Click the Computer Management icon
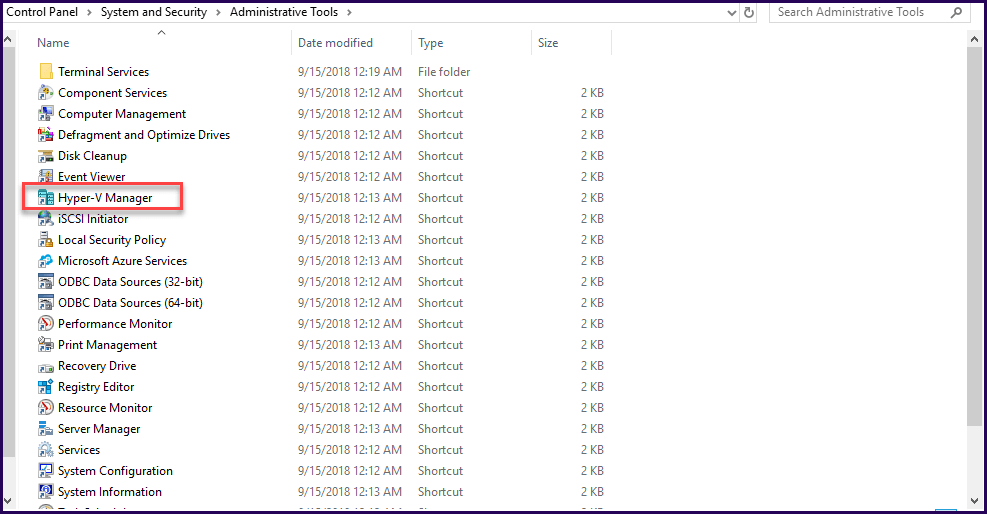 tap(46, 114)
